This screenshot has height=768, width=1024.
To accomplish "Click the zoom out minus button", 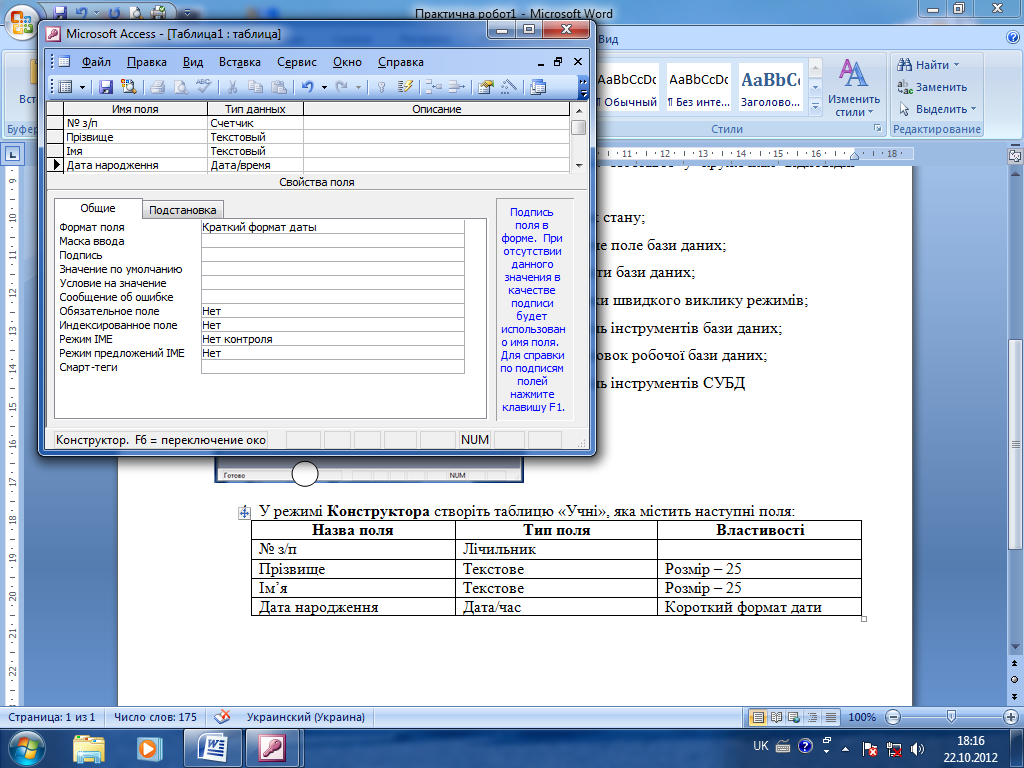I will [x=893, y=717].
